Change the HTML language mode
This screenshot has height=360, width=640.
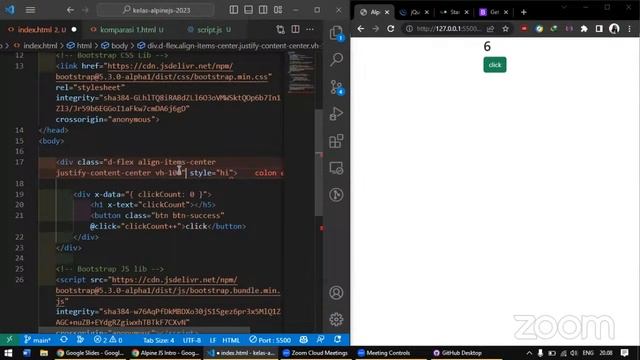231,340
